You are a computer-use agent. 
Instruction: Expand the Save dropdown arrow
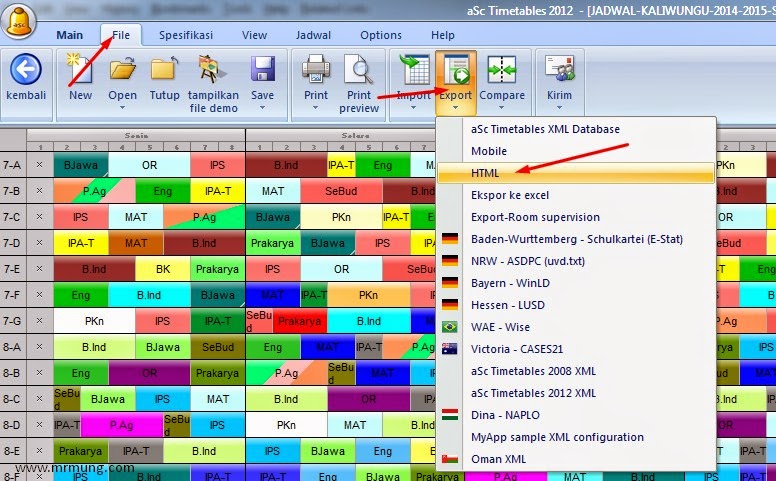[262, 107]
